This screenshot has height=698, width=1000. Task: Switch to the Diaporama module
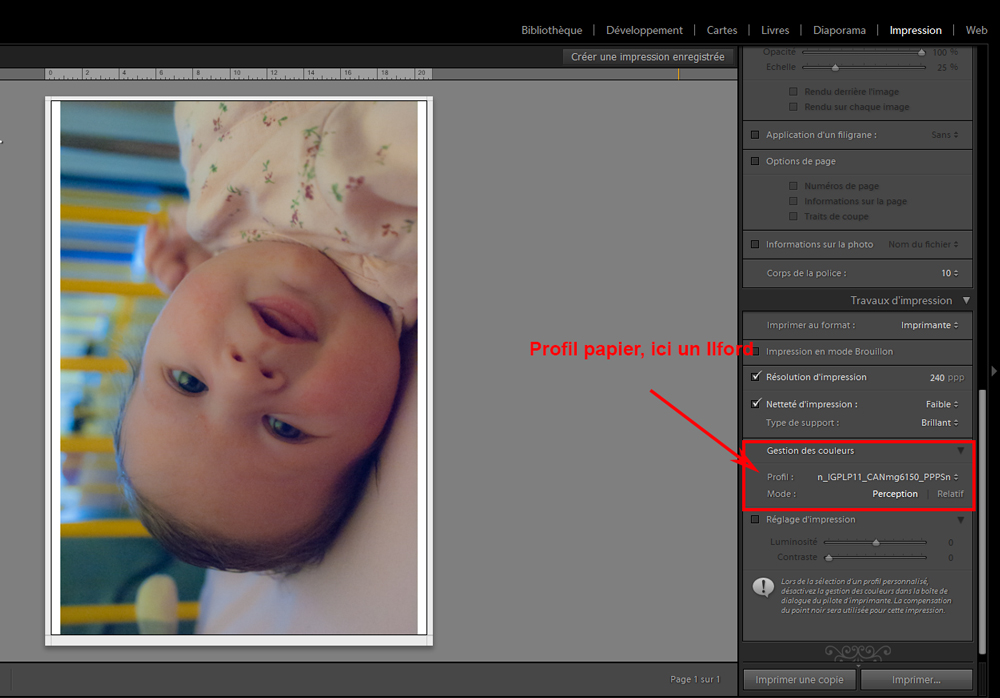pyautogui.click(x=839, y=30)
